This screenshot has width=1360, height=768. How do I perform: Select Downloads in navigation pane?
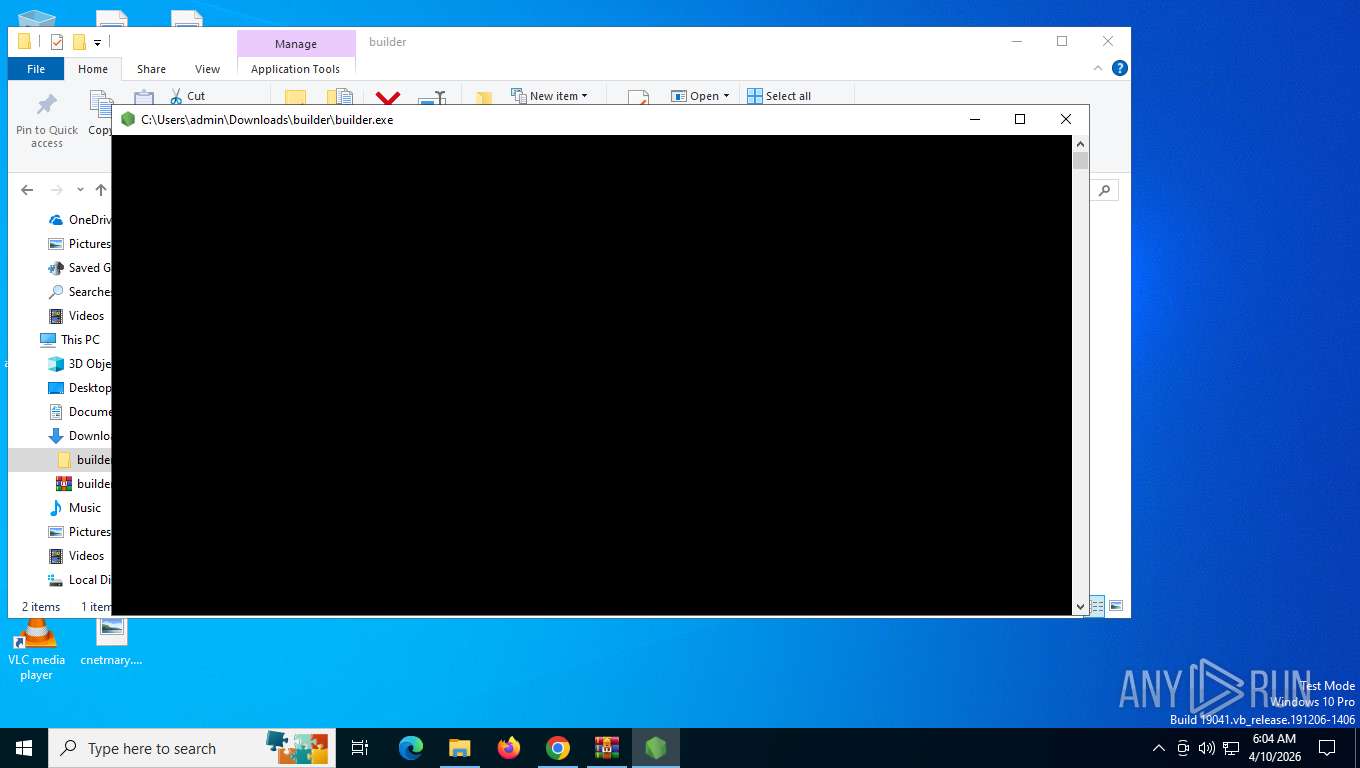[x=80, y=436]
